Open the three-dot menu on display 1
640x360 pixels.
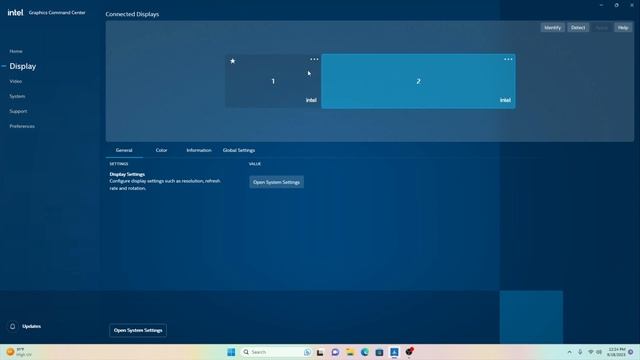tap(314, 59)
